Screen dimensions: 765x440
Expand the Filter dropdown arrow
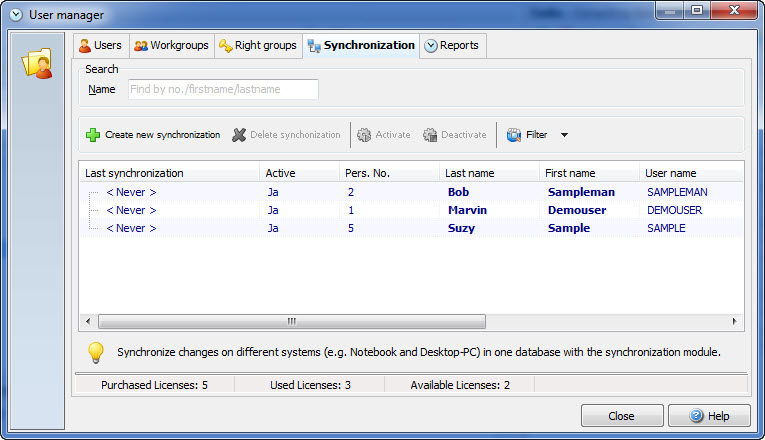564,135
